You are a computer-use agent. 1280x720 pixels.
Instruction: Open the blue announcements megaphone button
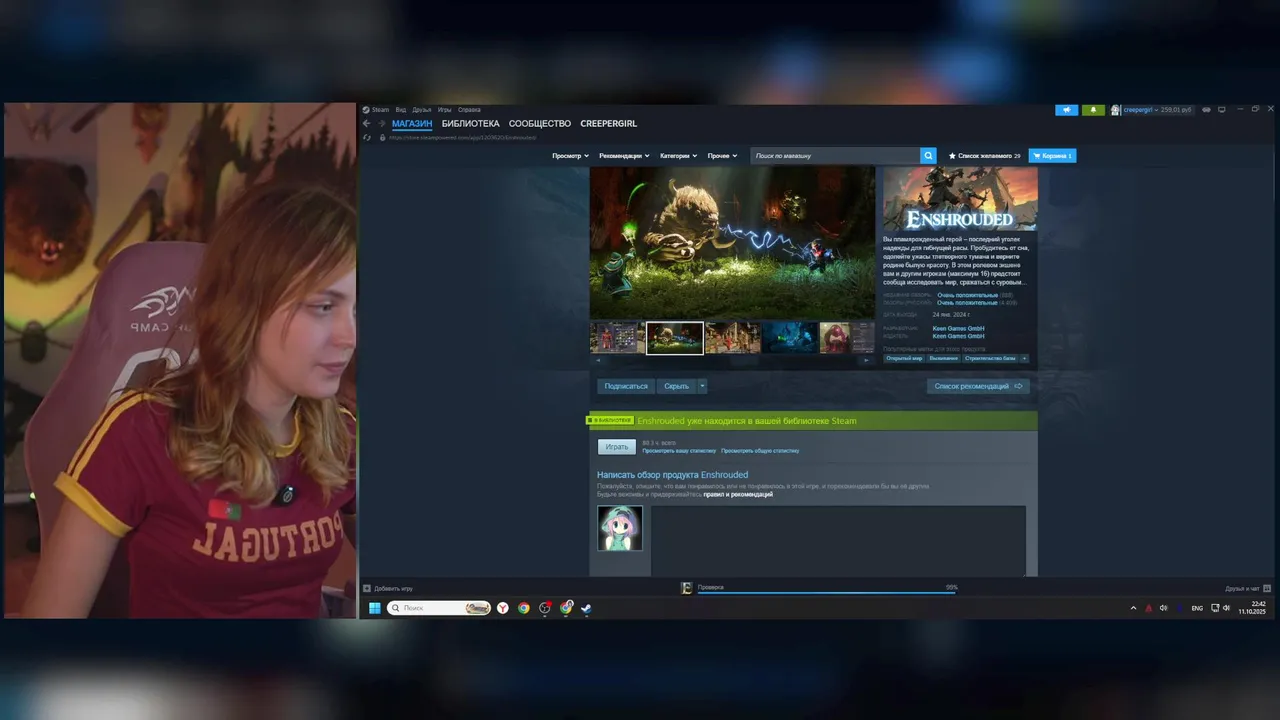point(1066,110)
